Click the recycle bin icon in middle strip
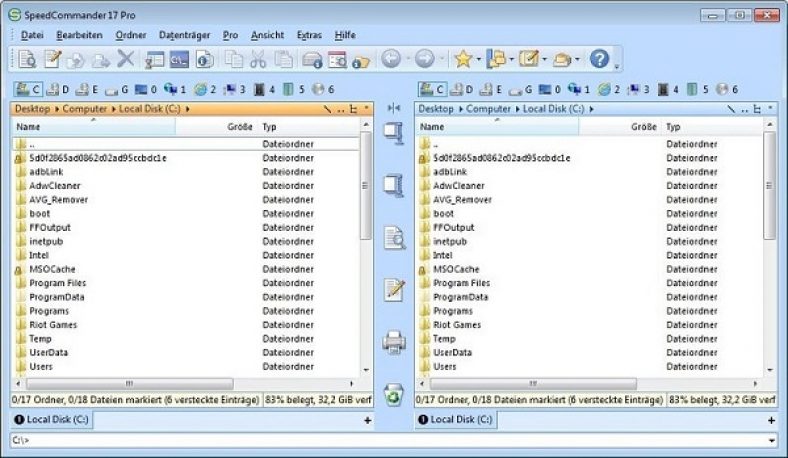This screenshot has height=458, width=788. [394, 394]
